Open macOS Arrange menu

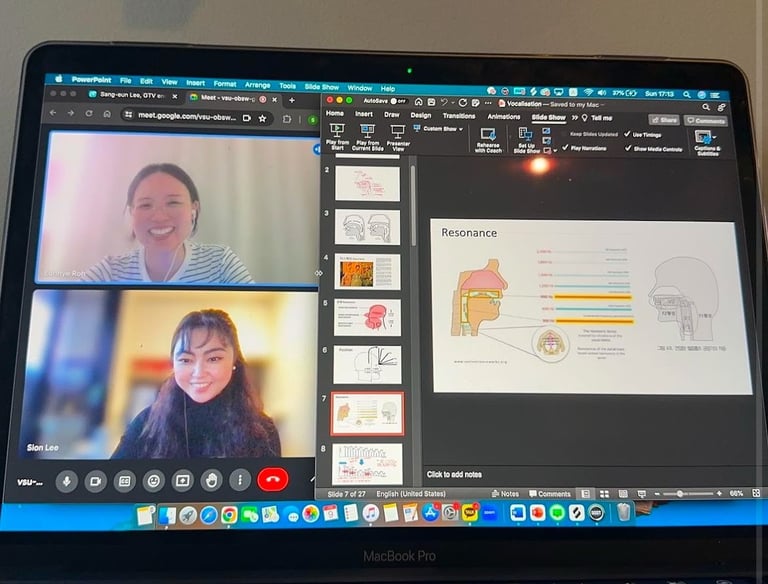pos(257,85)
